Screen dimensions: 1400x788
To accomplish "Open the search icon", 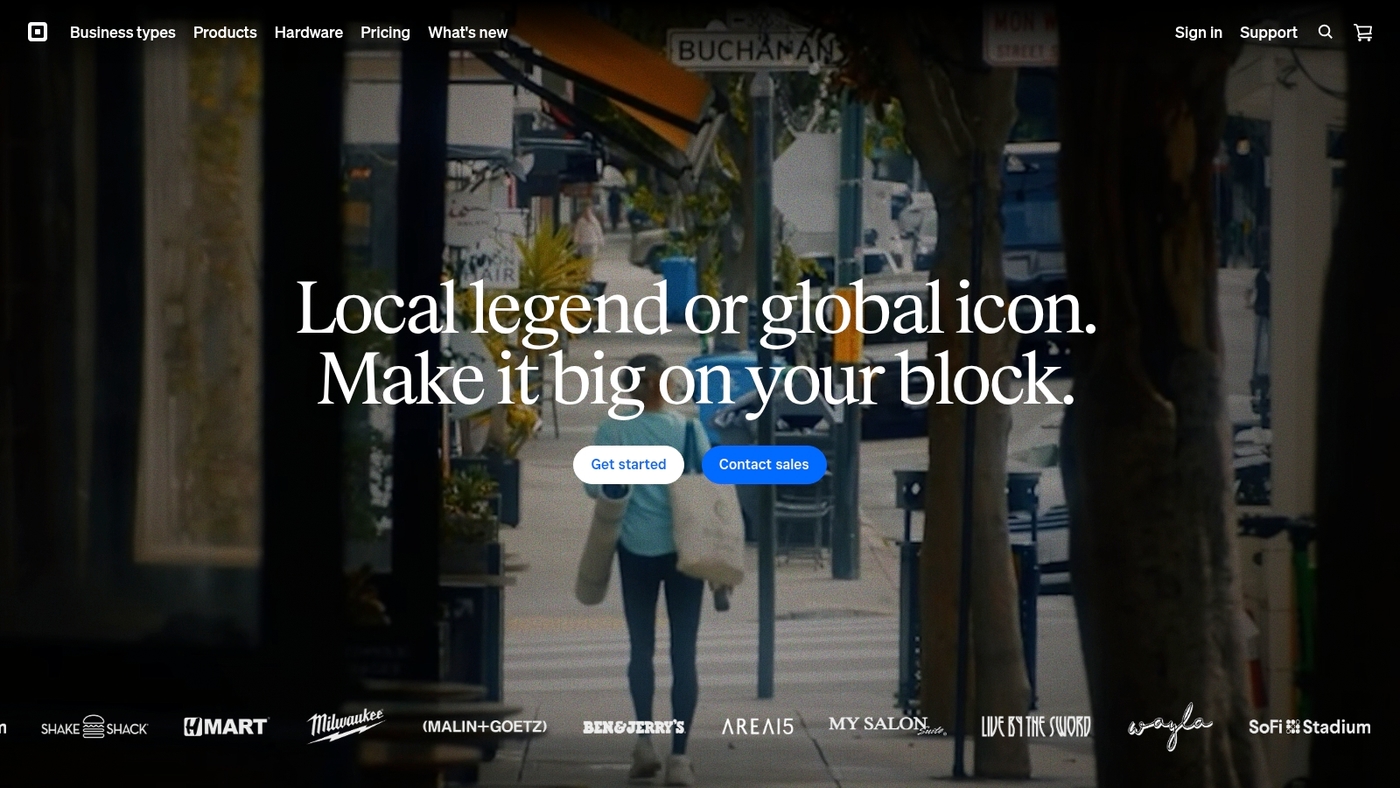I will (x=1325, y=32).
